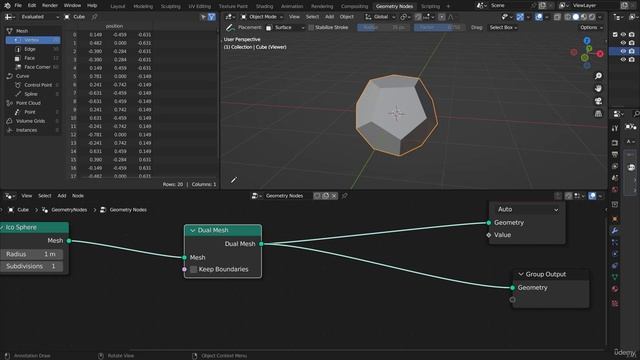The image size is (640, 360).
Task: Enable Stabilize Stroke checkbox
Action: click(x=311, y=27)
